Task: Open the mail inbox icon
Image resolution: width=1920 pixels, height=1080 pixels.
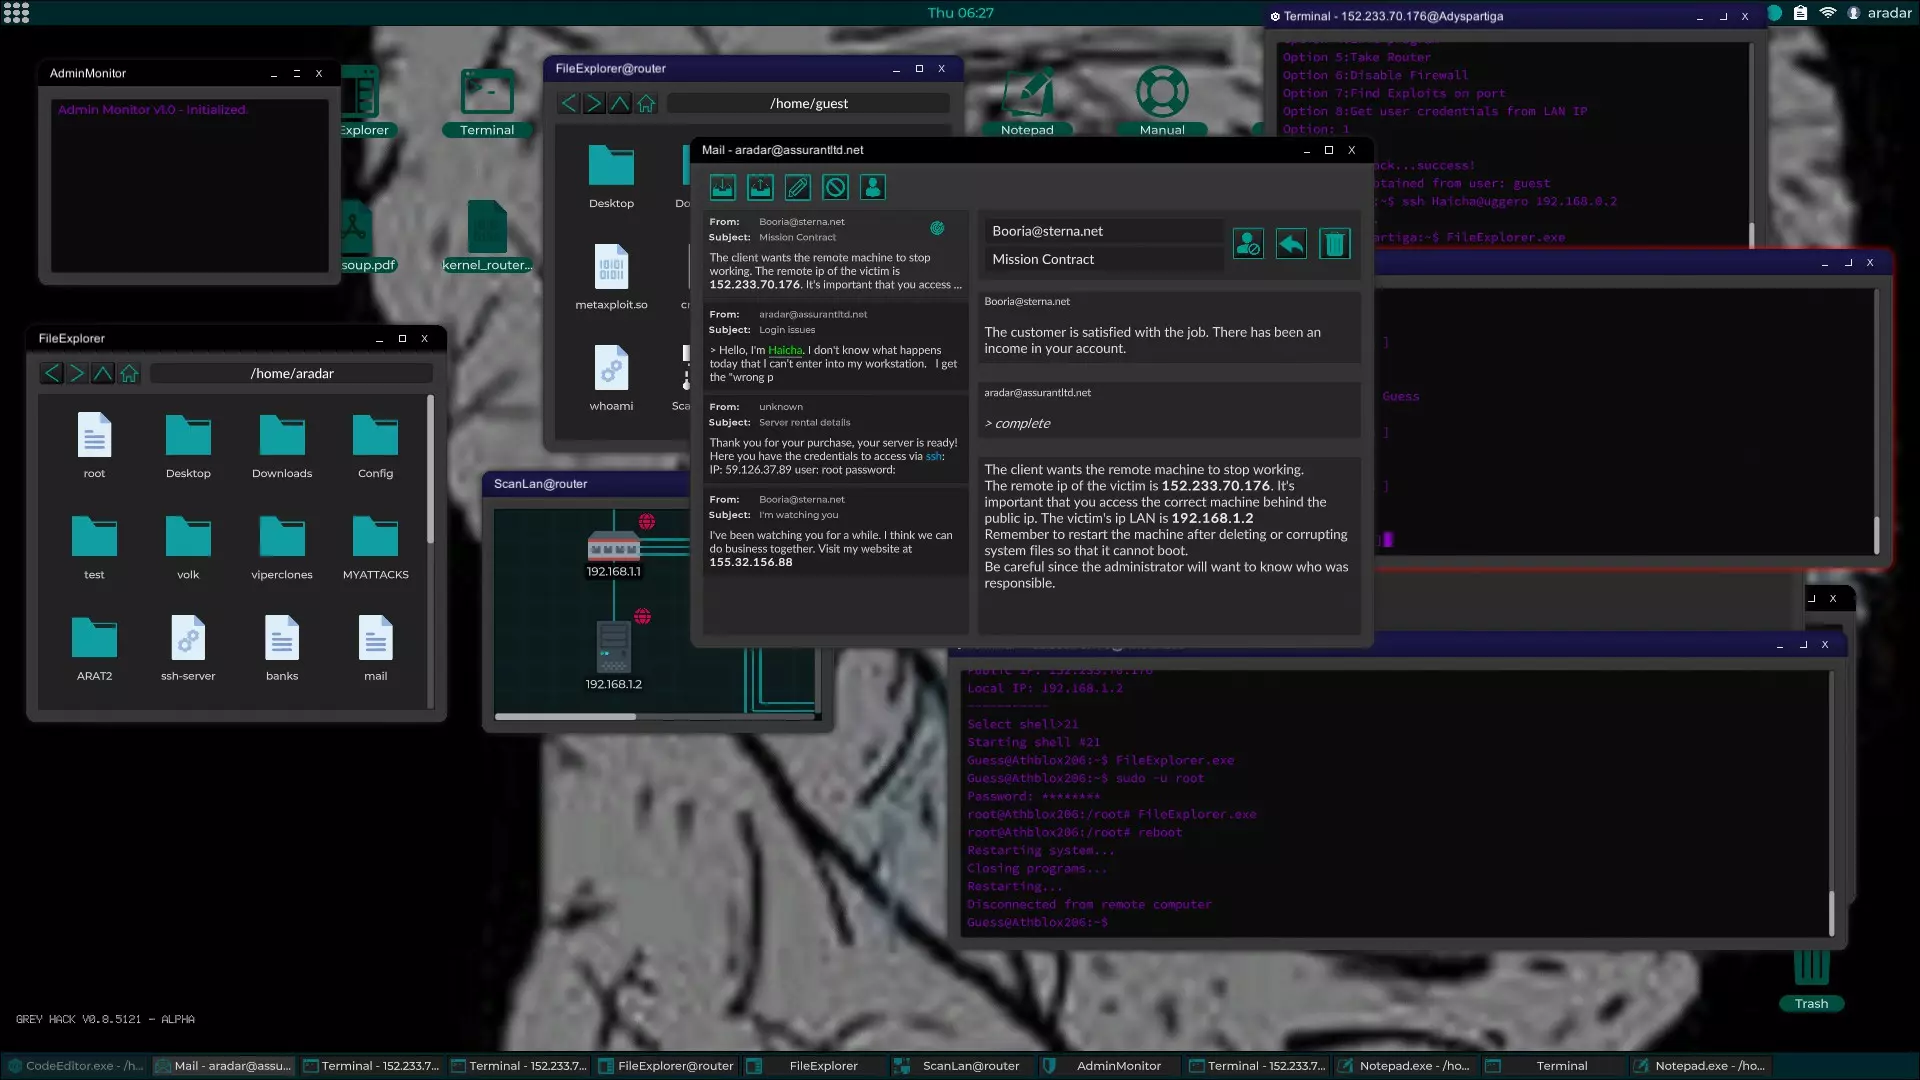Action: (x=722, y=187)
